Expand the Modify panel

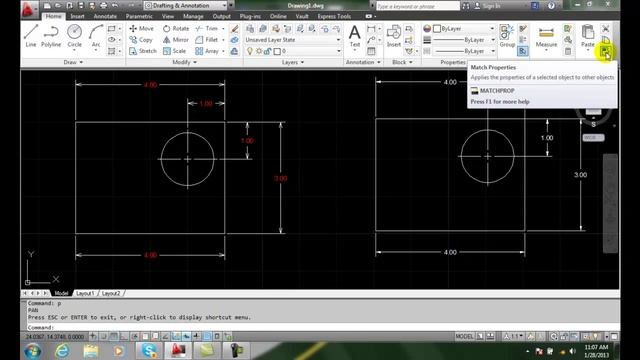pyautogui.click(x=184, y=62)
